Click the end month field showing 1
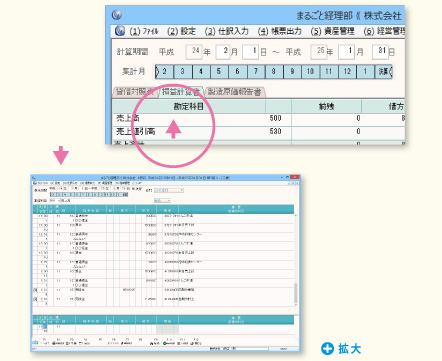Viewport: 442px width, 361px height. point(346,52)
